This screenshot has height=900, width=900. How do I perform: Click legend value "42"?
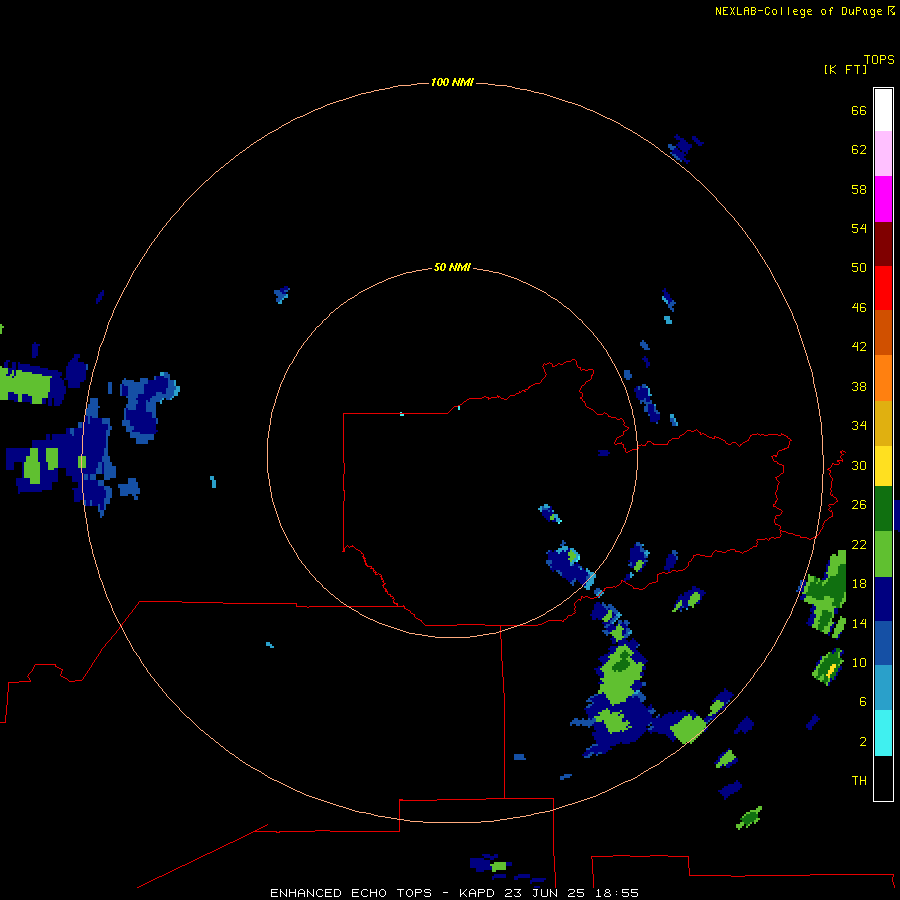tap(859, 347)
